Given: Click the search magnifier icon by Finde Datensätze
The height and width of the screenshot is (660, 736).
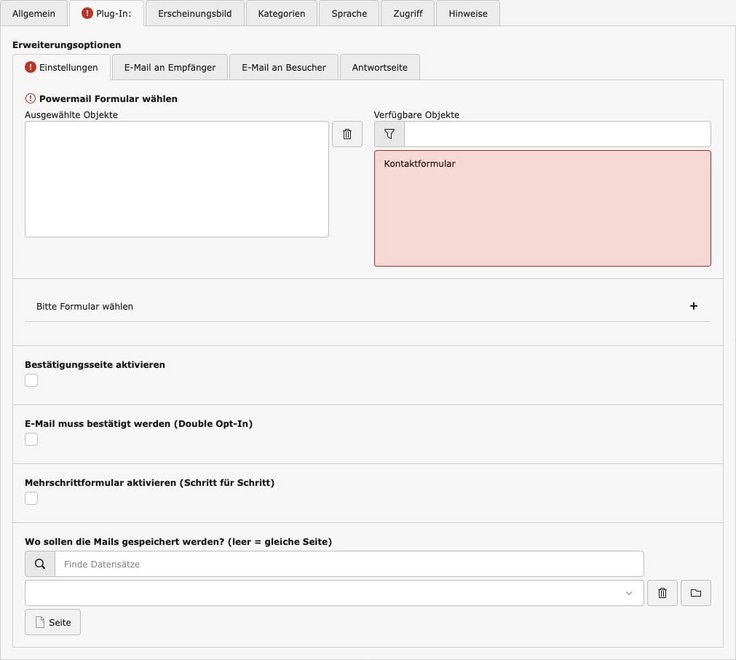Looking at the screenshot, I should pyautogui.click(x=40, y=564).
